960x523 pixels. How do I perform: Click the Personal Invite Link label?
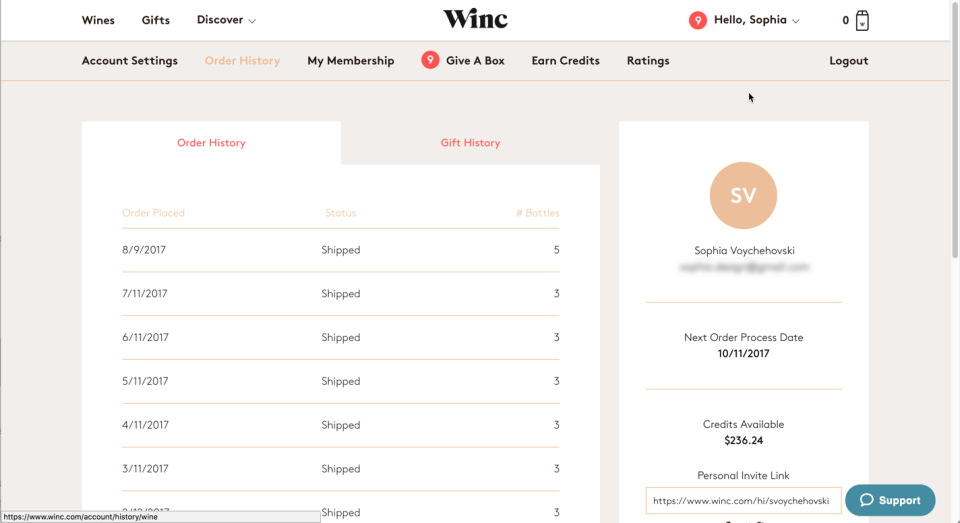point(743,475)
